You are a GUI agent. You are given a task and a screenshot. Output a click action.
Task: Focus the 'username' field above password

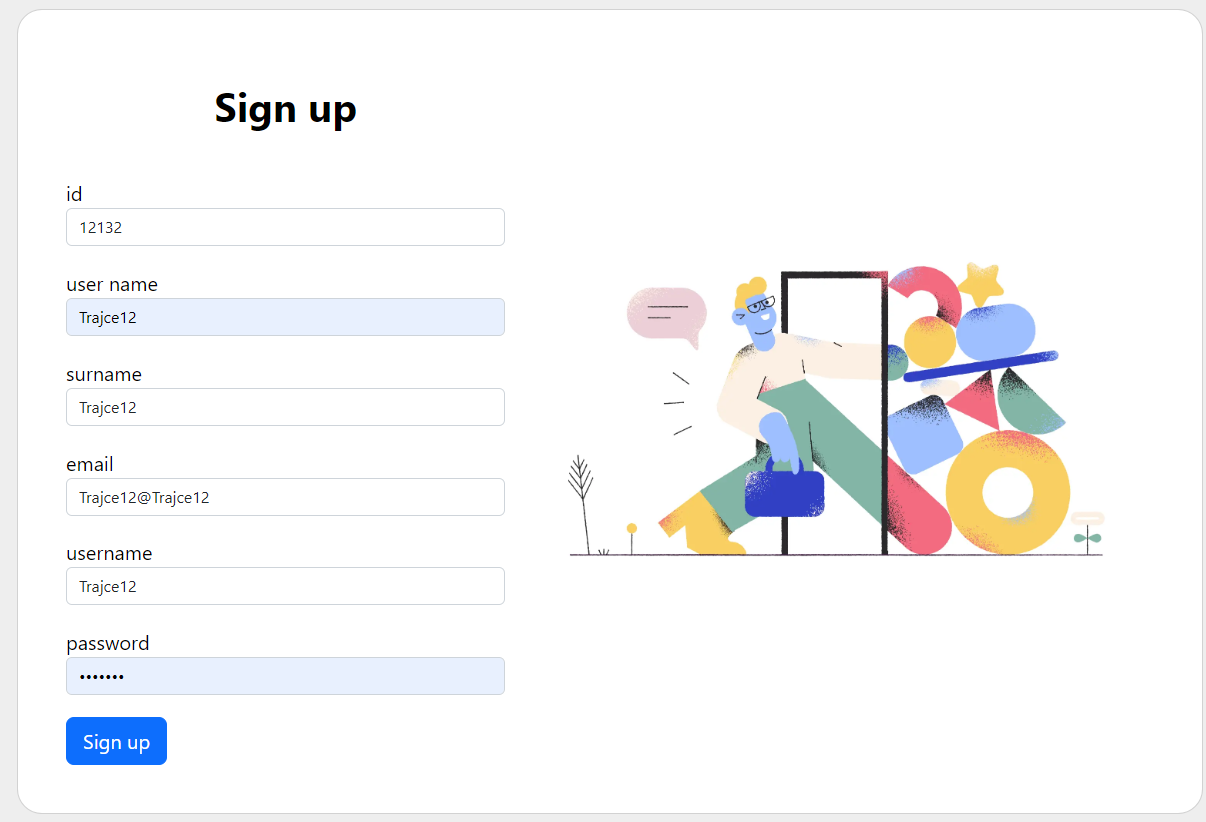(285, 586)
